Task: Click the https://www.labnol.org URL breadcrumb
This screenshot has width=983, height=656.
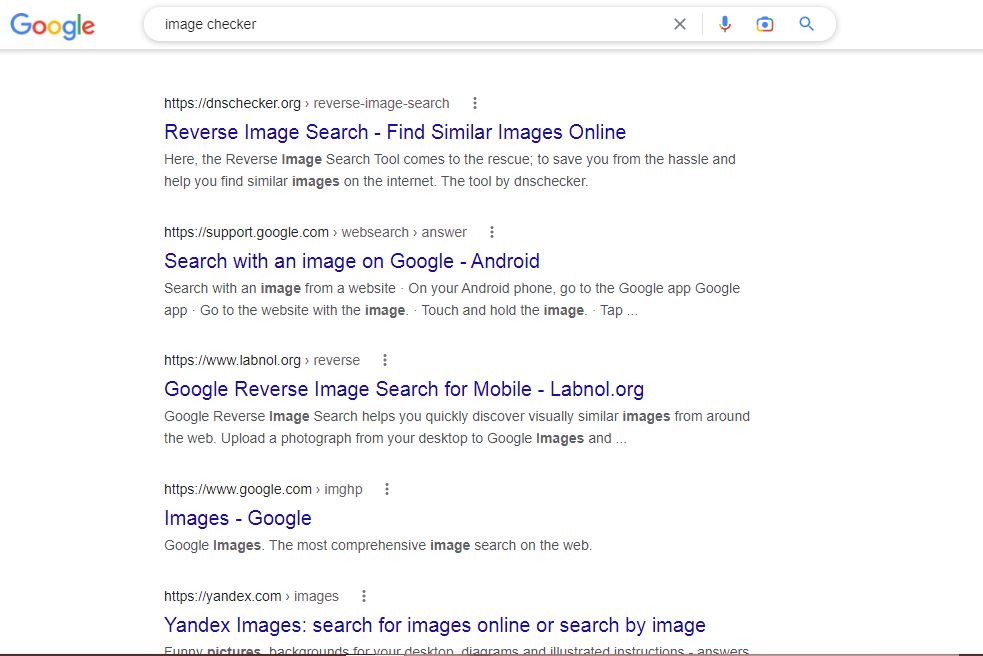Action: point(262,360)
